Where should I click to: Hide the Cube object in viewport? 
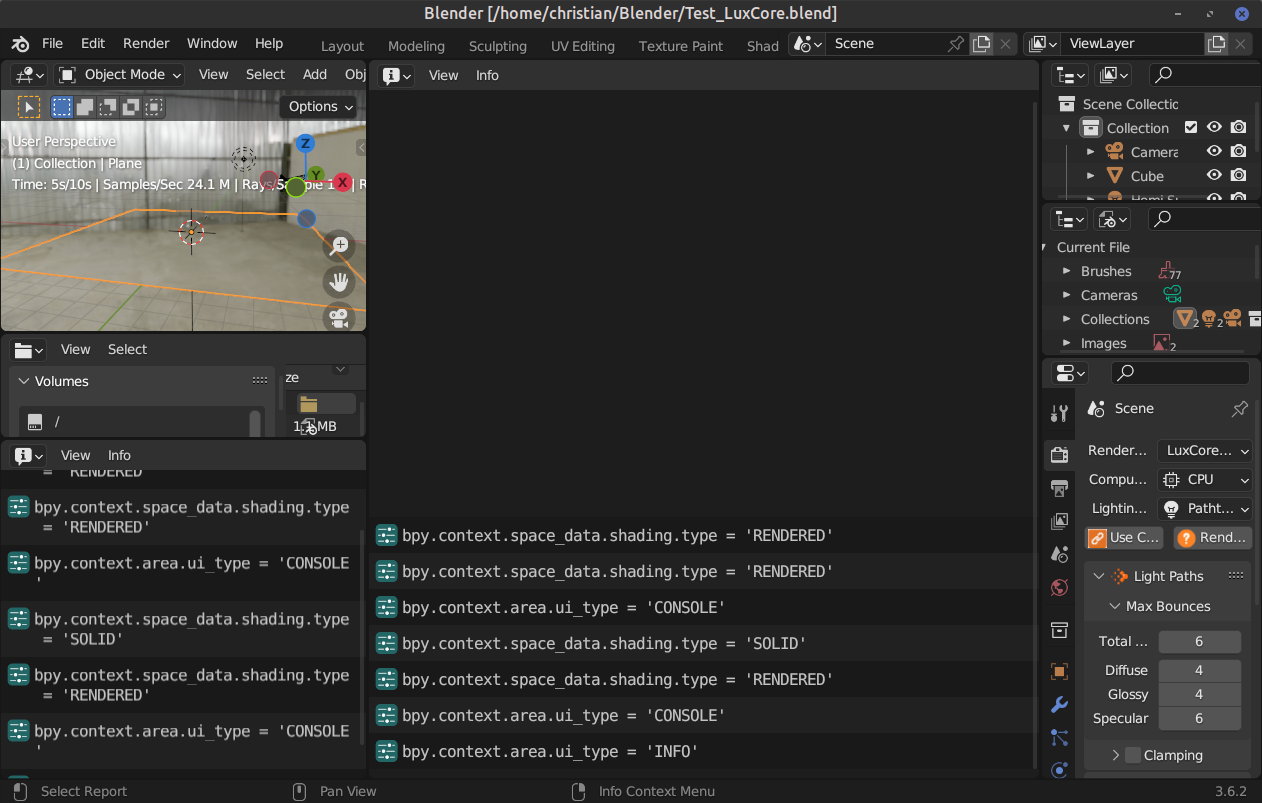1214,176
